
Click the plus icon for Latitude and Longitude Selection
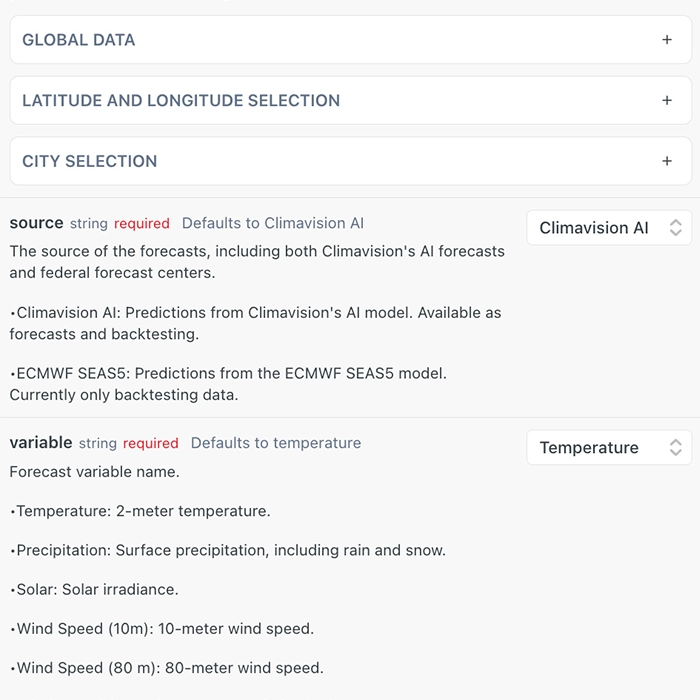[667, 101]
